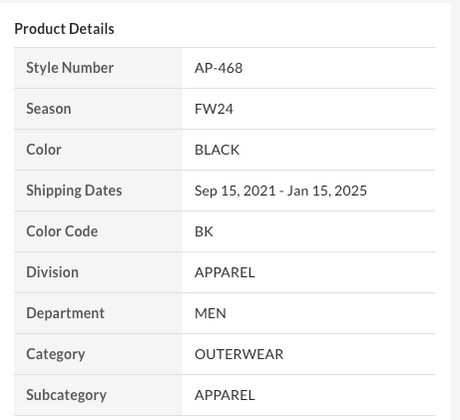Select the Style Number label
The height and width of the screenshot is (420, 460).
(x=70, y=68)
